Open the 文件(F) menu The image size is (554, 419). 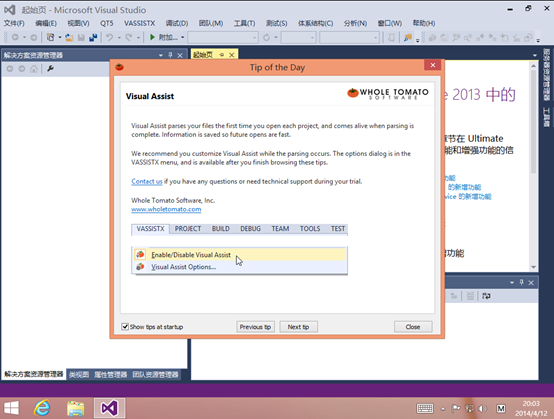(14, 23)
